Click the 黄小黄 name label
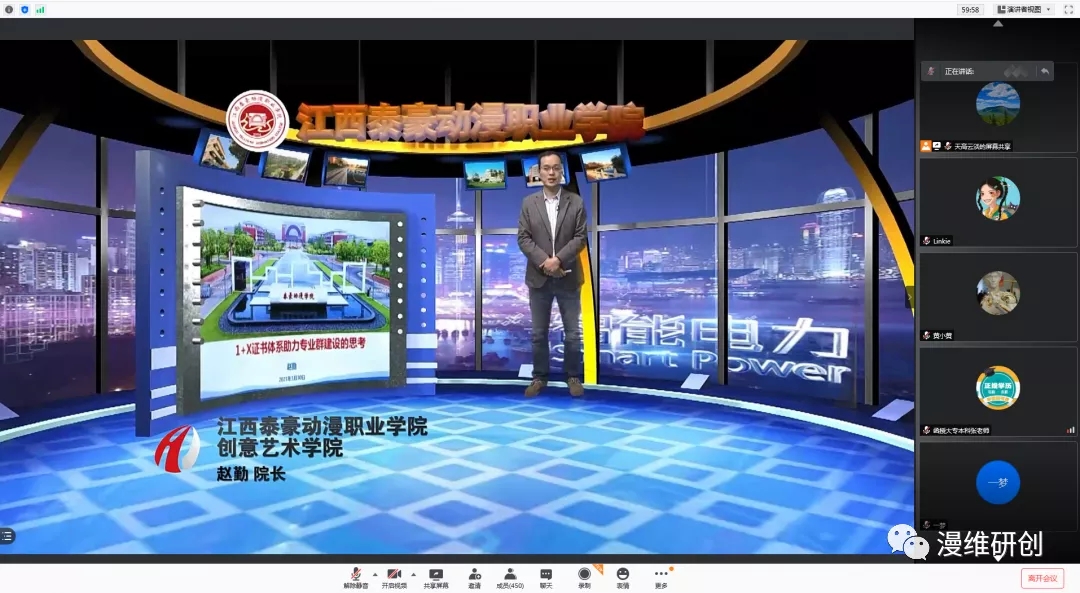Viewport: 1080px width, 593px height. 942,335
